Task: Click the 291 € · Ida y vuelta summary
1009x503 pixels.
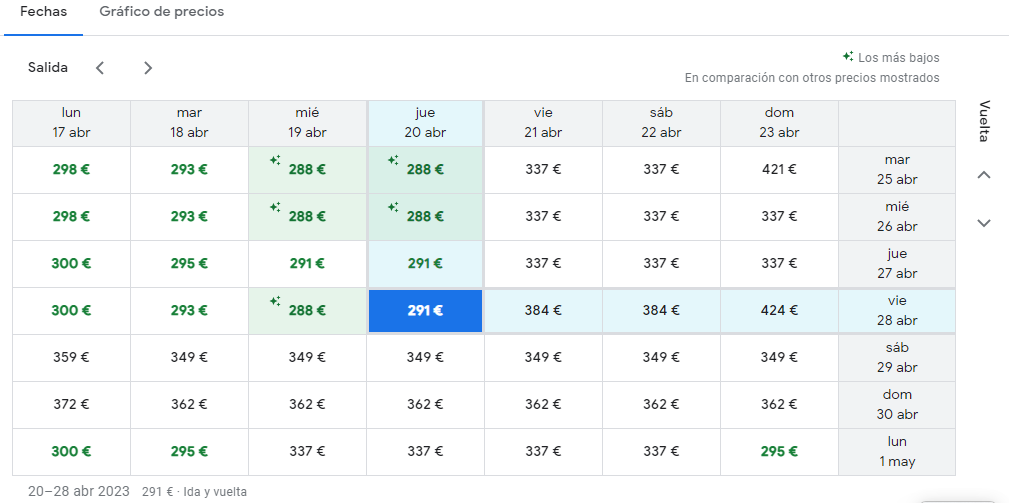Action: (x=194, y=492)
